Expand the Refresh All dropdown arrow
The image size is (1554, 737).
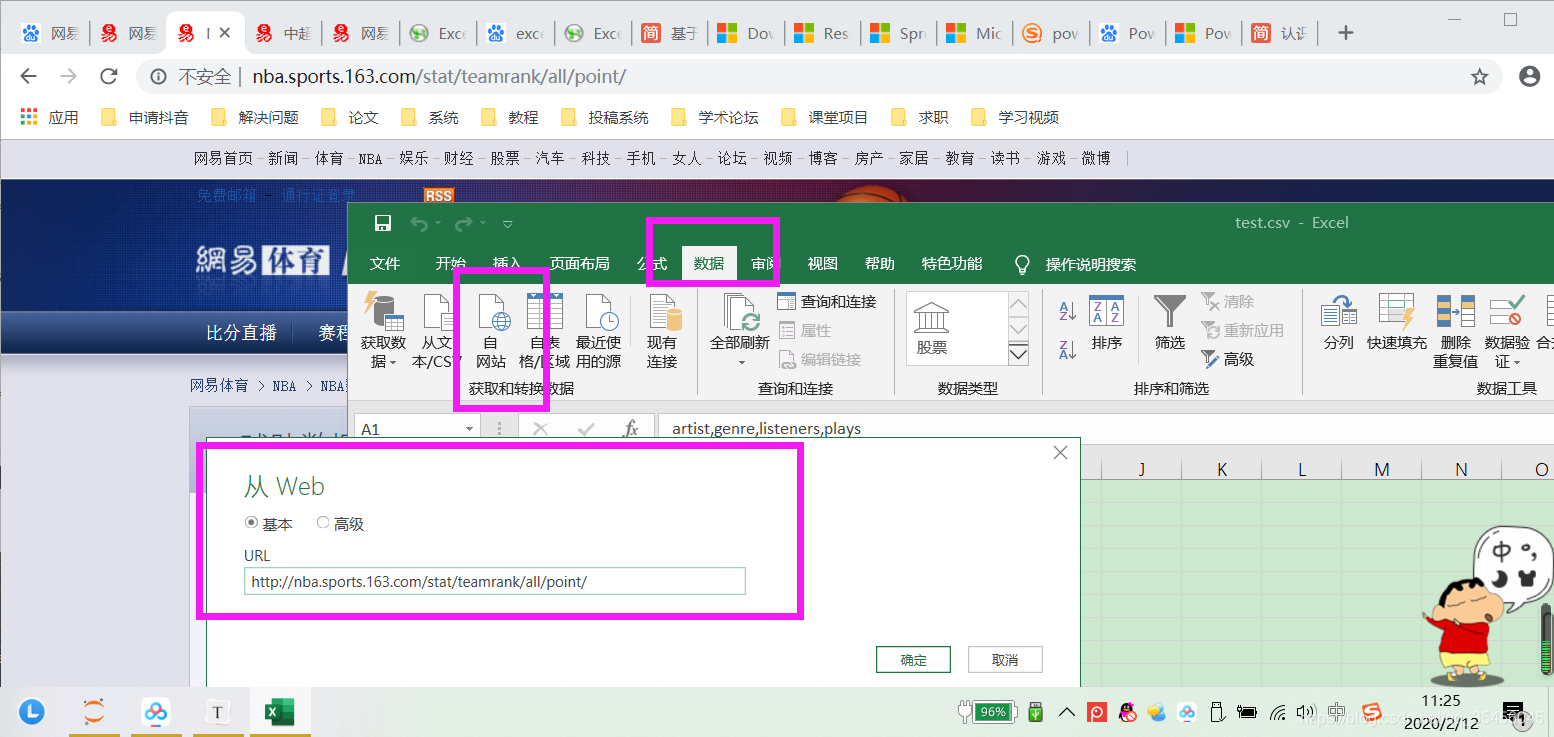tap(741, 363)
